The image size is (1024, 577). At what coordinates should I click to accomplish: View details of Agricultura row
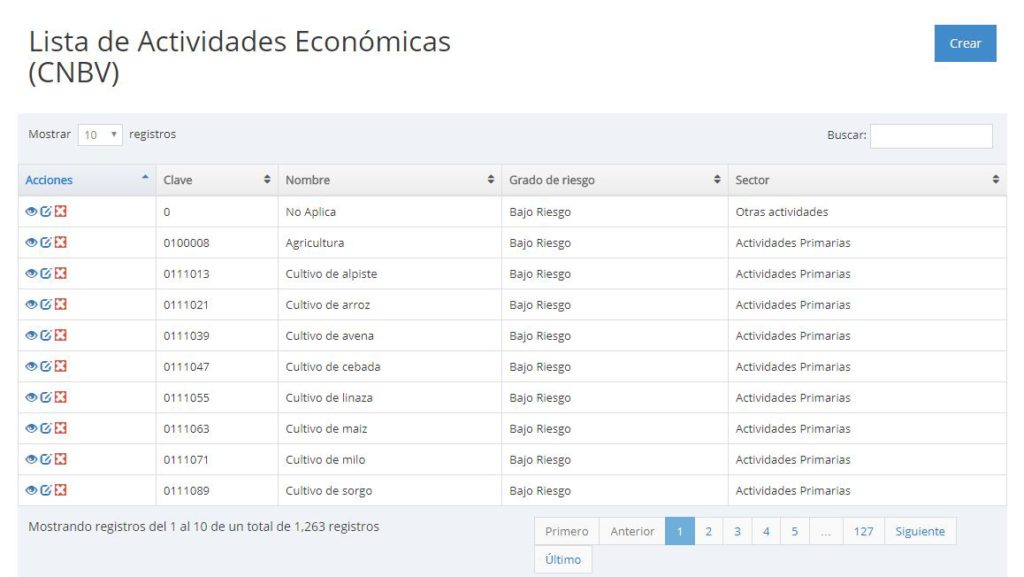(x=31, y=242)
